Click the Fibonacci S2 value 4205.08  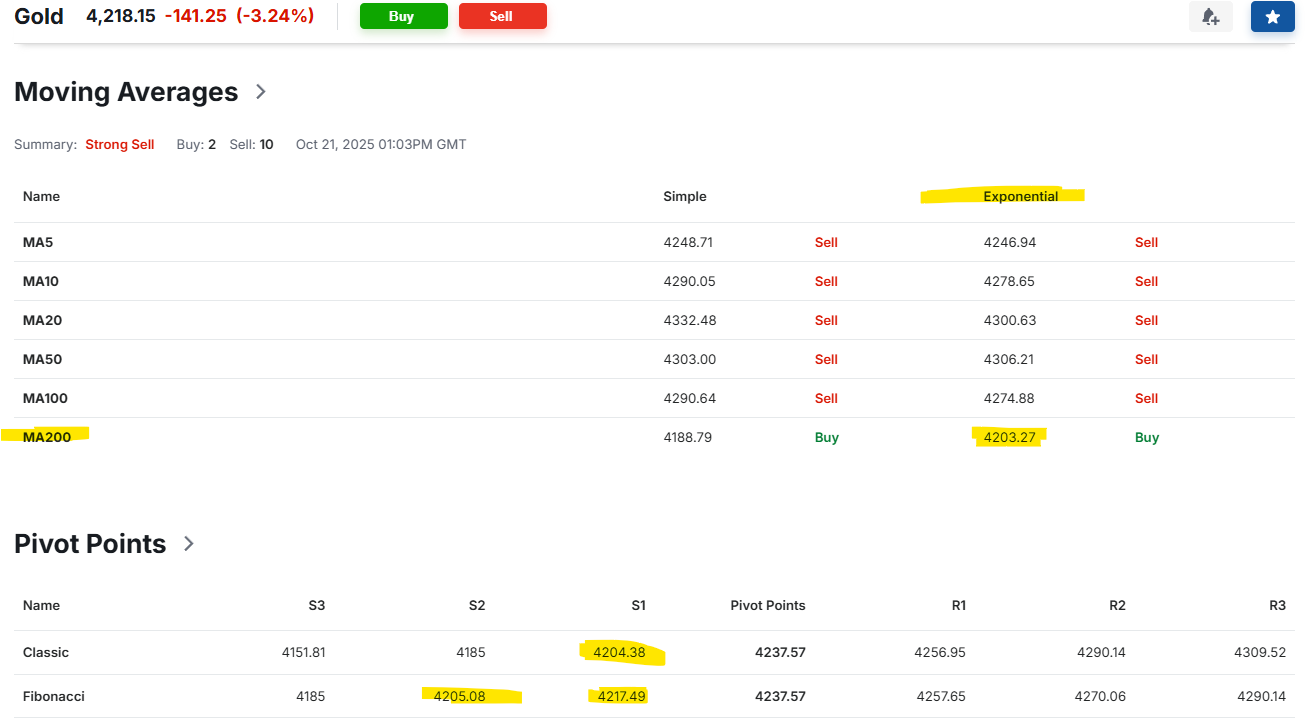pos(459,696)
